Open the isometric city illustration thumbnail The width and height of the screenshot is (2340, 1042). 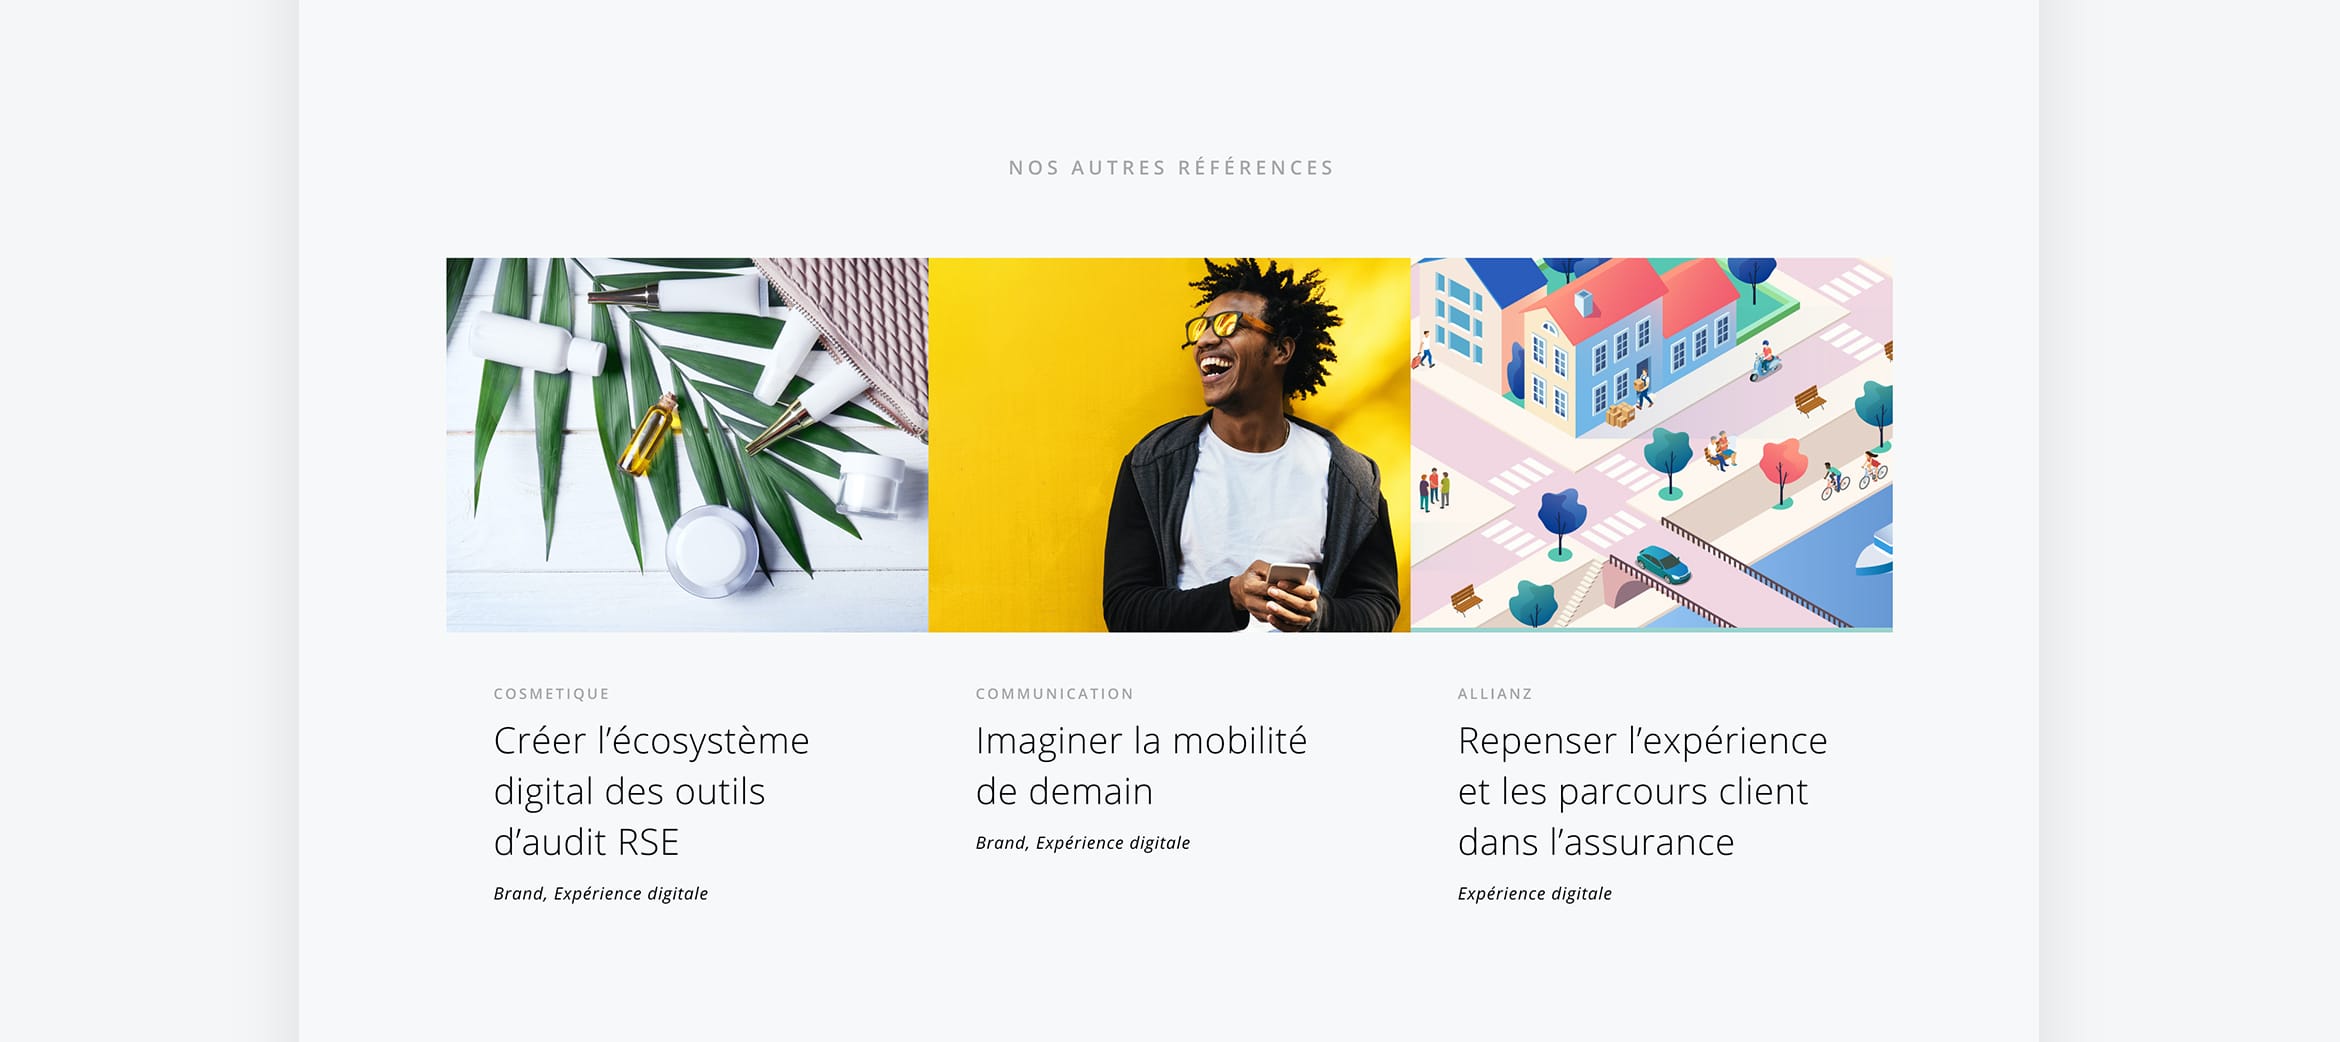(1651, 445)
